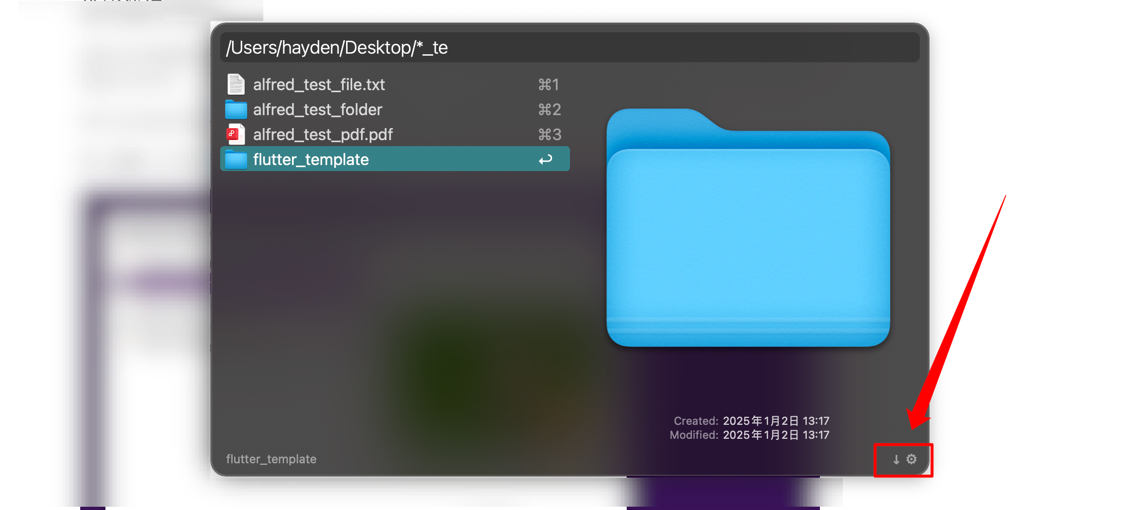Click the red PDF icon for alfred_test_pdf.pdf

(235, 134)
